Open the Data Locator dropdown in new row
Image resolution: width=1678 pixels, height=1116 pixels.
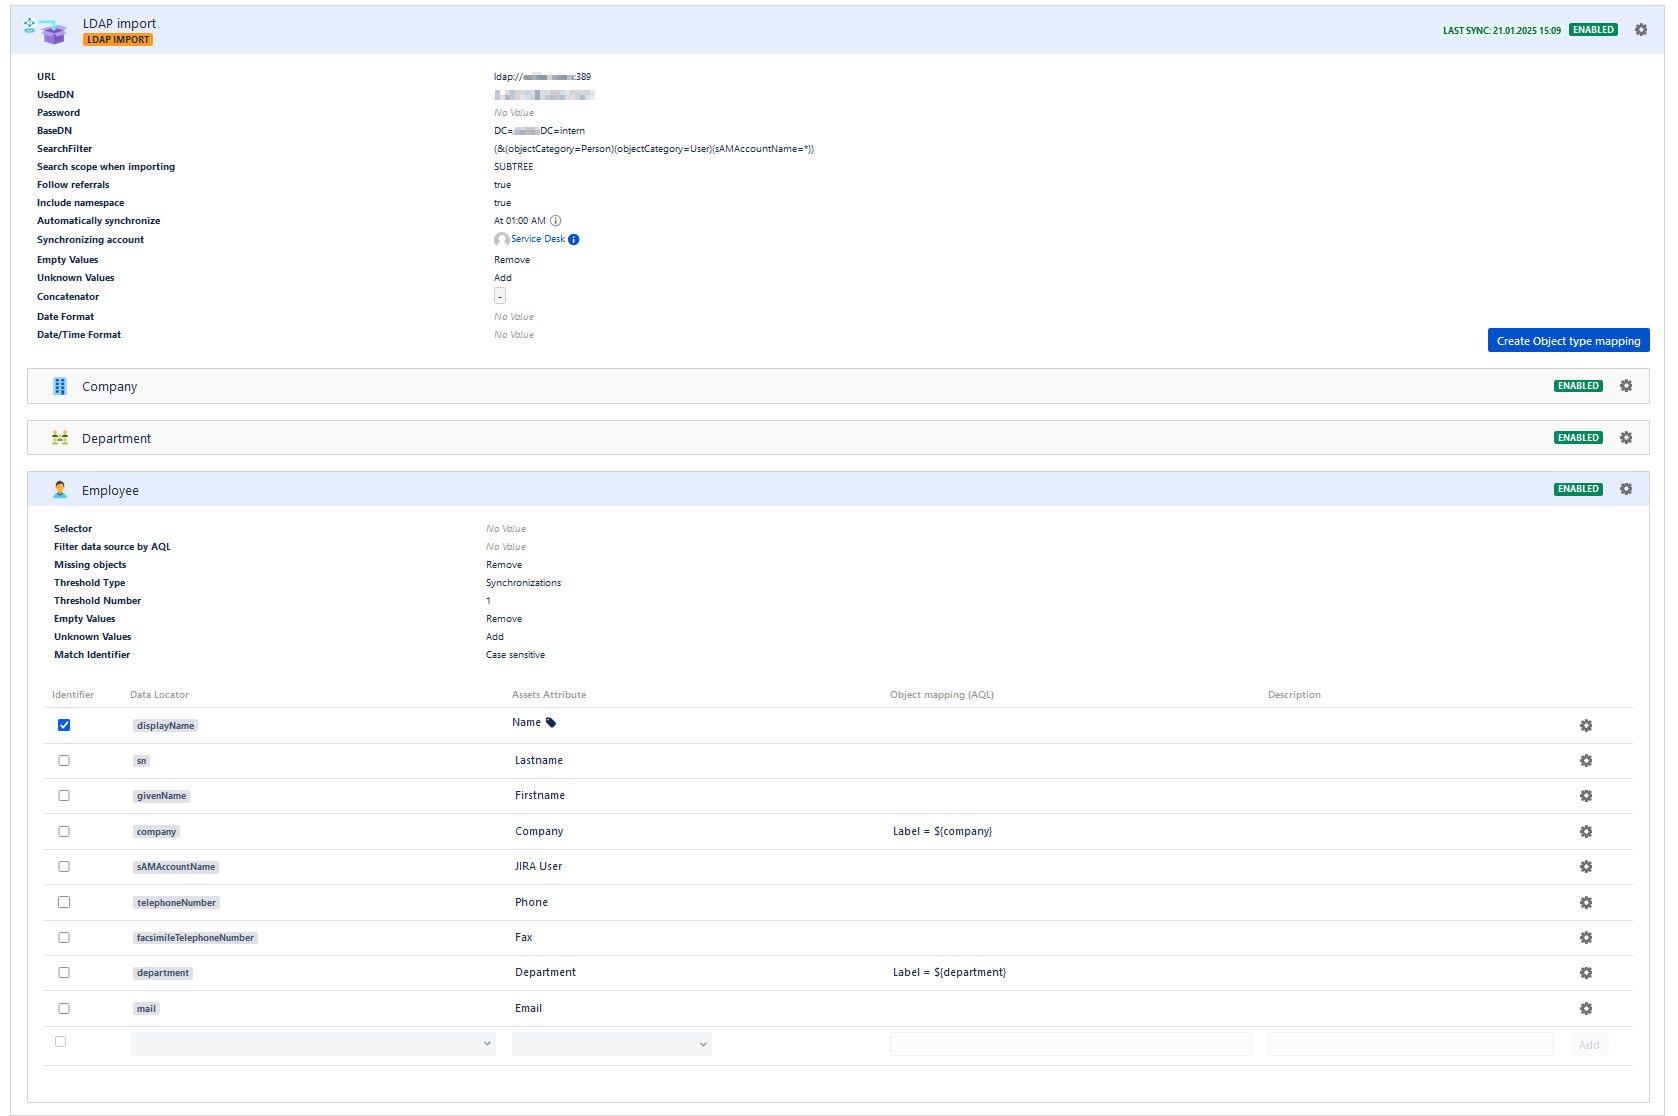coord(313,1044)
